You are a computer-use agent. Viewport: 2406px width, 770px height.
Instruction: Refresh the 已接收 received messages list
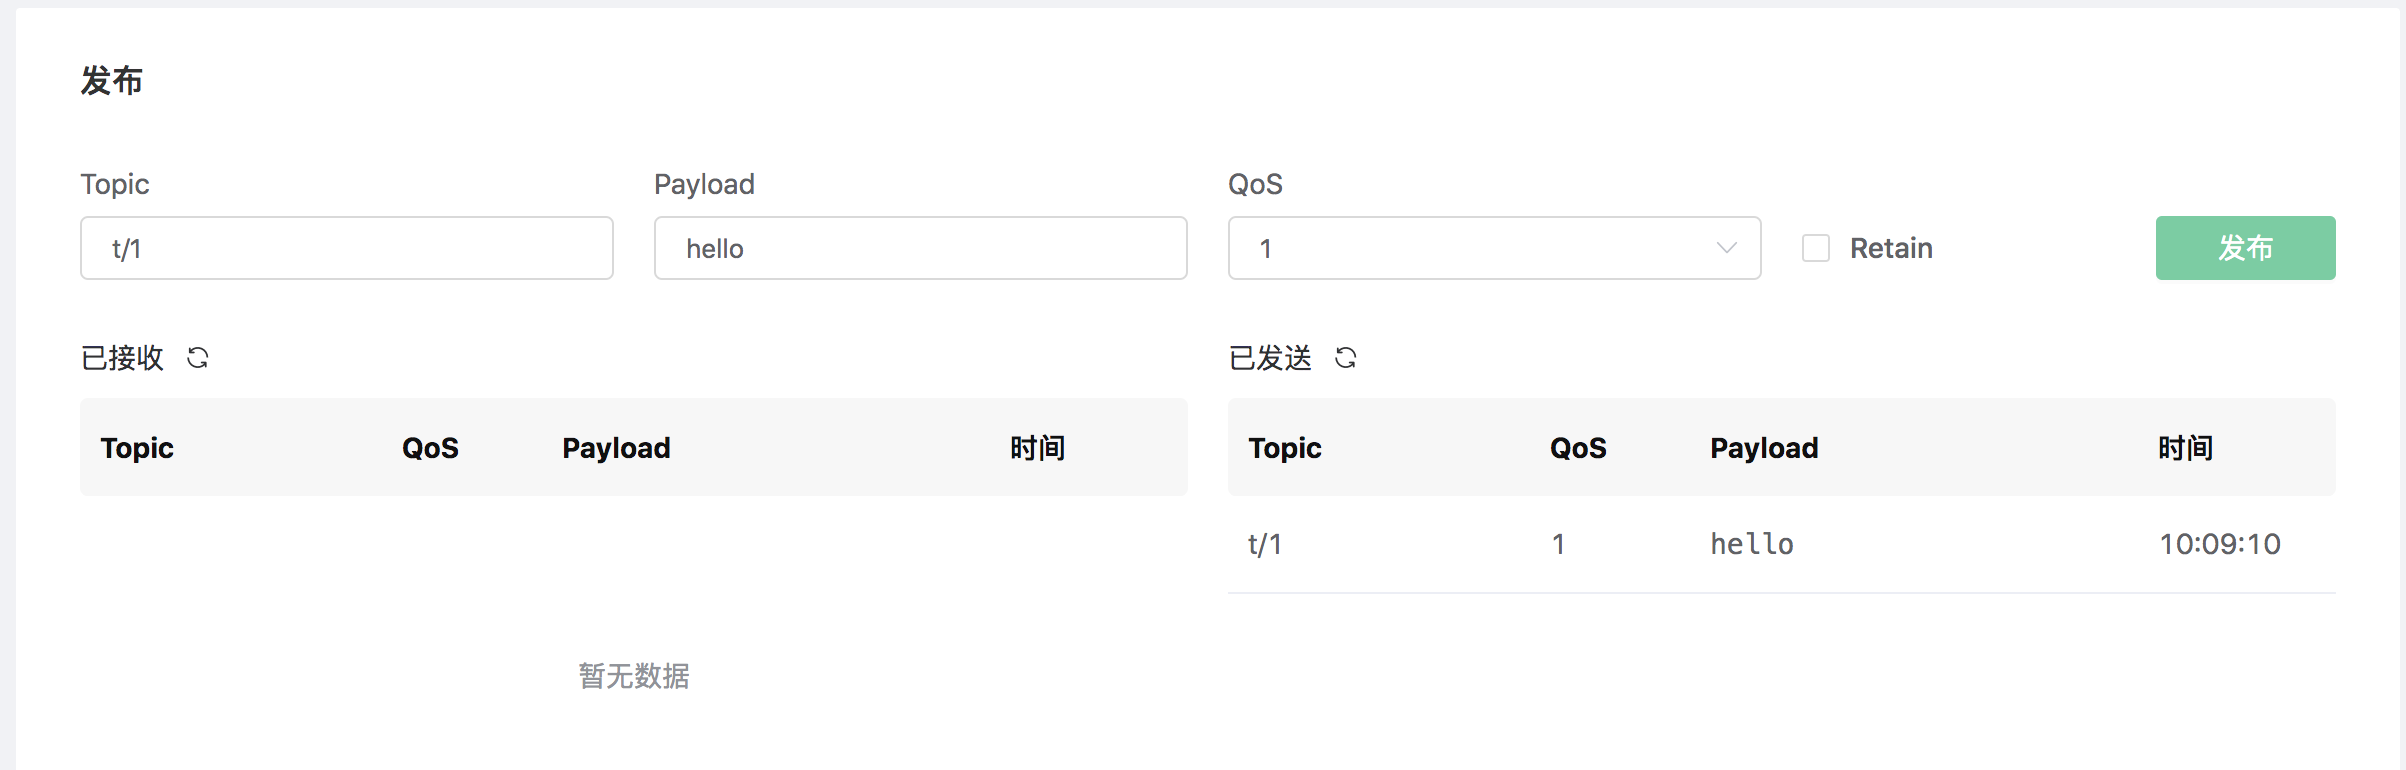tap(198, 358)
